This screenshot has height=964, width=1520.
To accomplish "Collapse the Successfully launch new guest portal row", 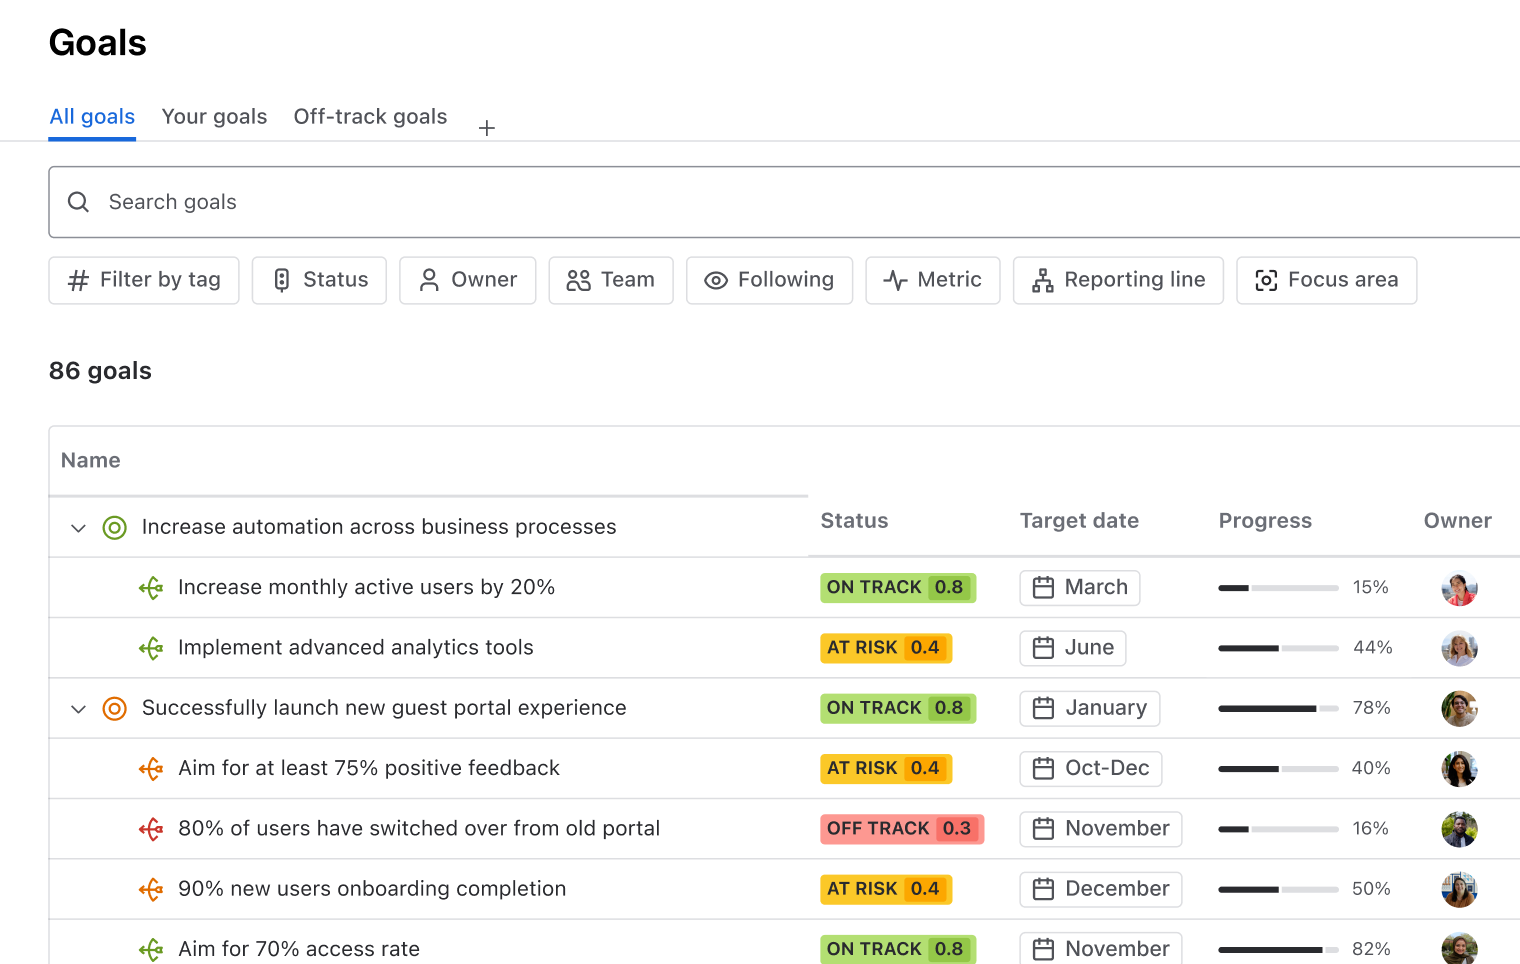I will (x=78, y=709).
